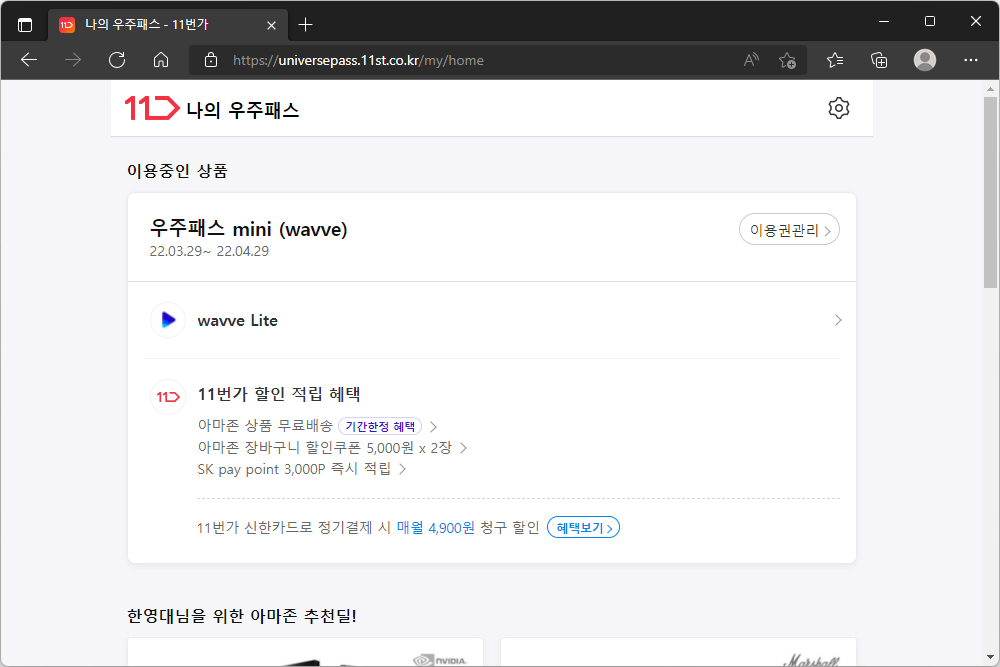
Task: Click the 이용중인 상품 section heading
Action: [177, 171]
